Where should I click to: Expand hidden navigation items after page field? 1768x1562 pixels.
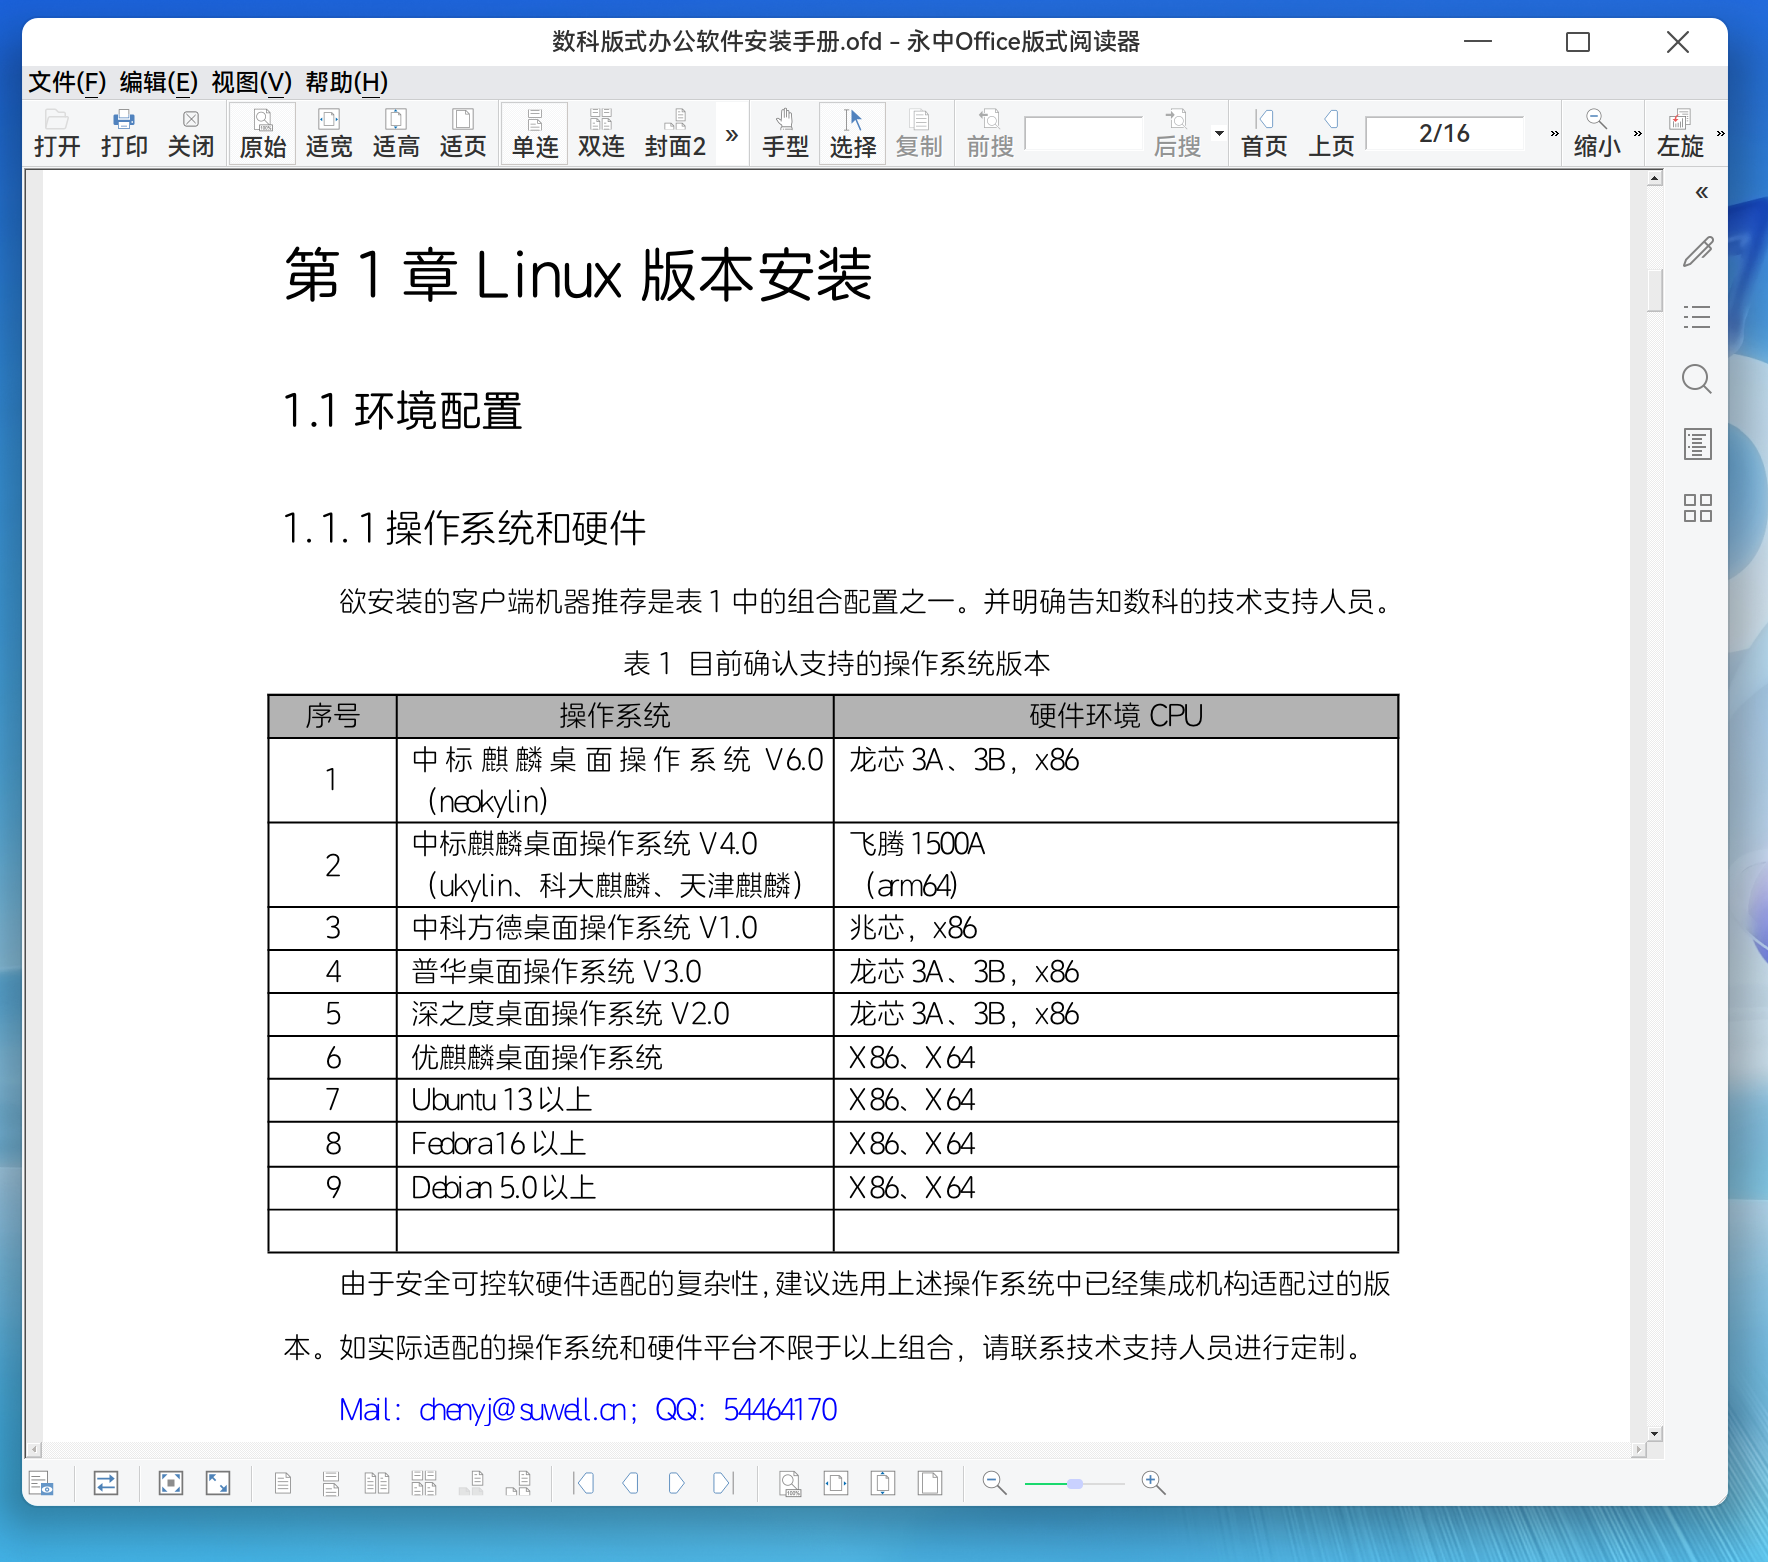pyautogui.click(x=1554, y=133)
